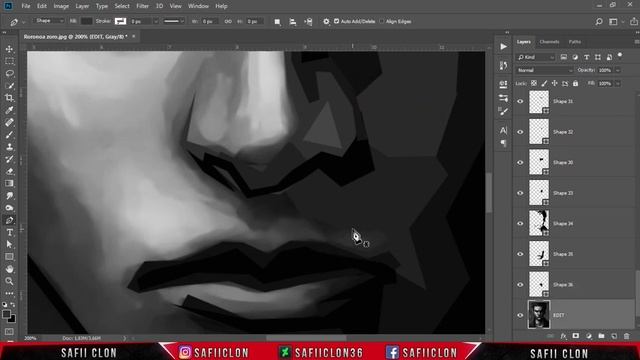640x360 pixels.
Task: Hide the Shape 36 layer
Action: point(520,285)
